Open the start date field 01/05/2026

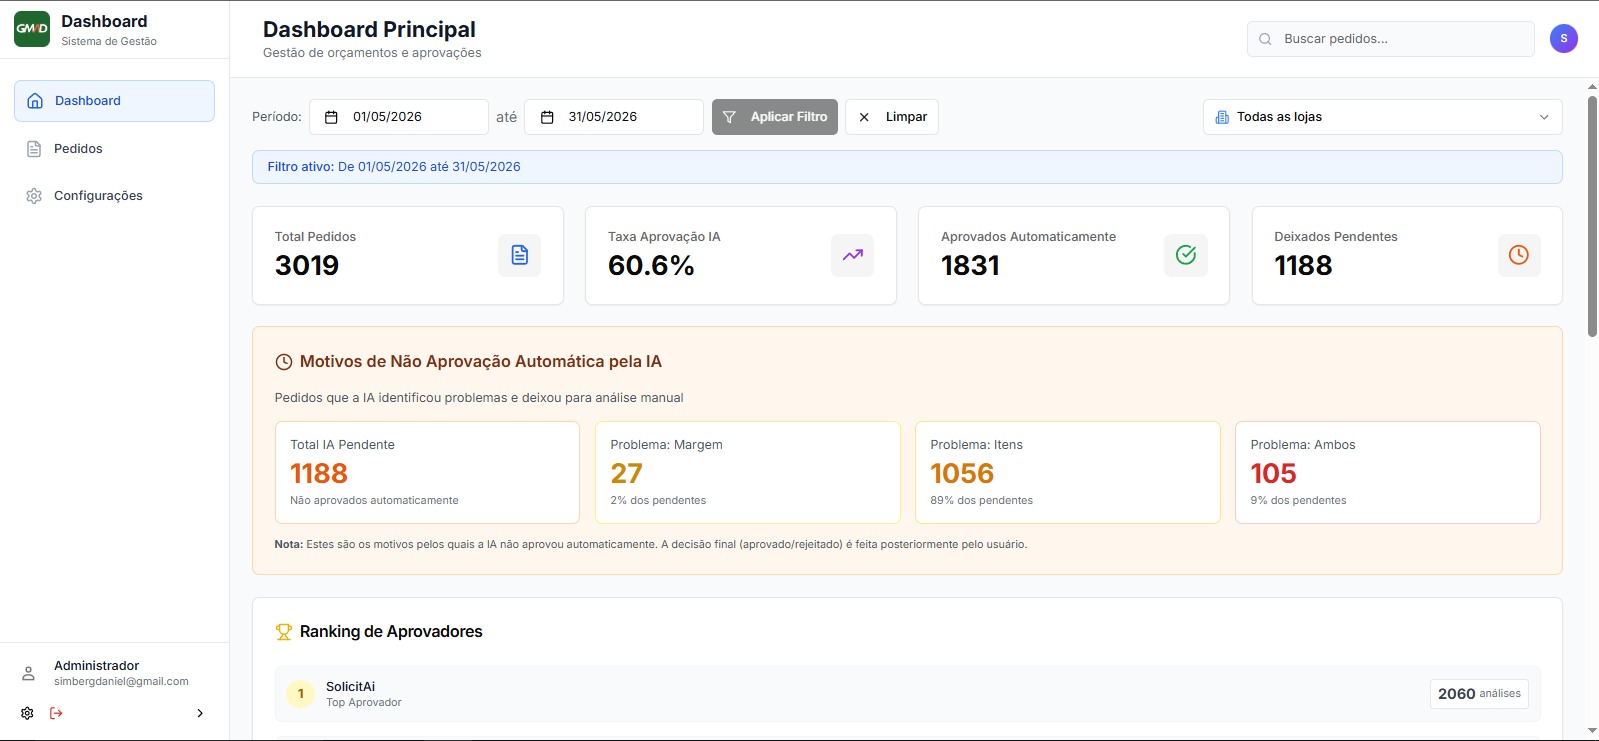(398, 117)
